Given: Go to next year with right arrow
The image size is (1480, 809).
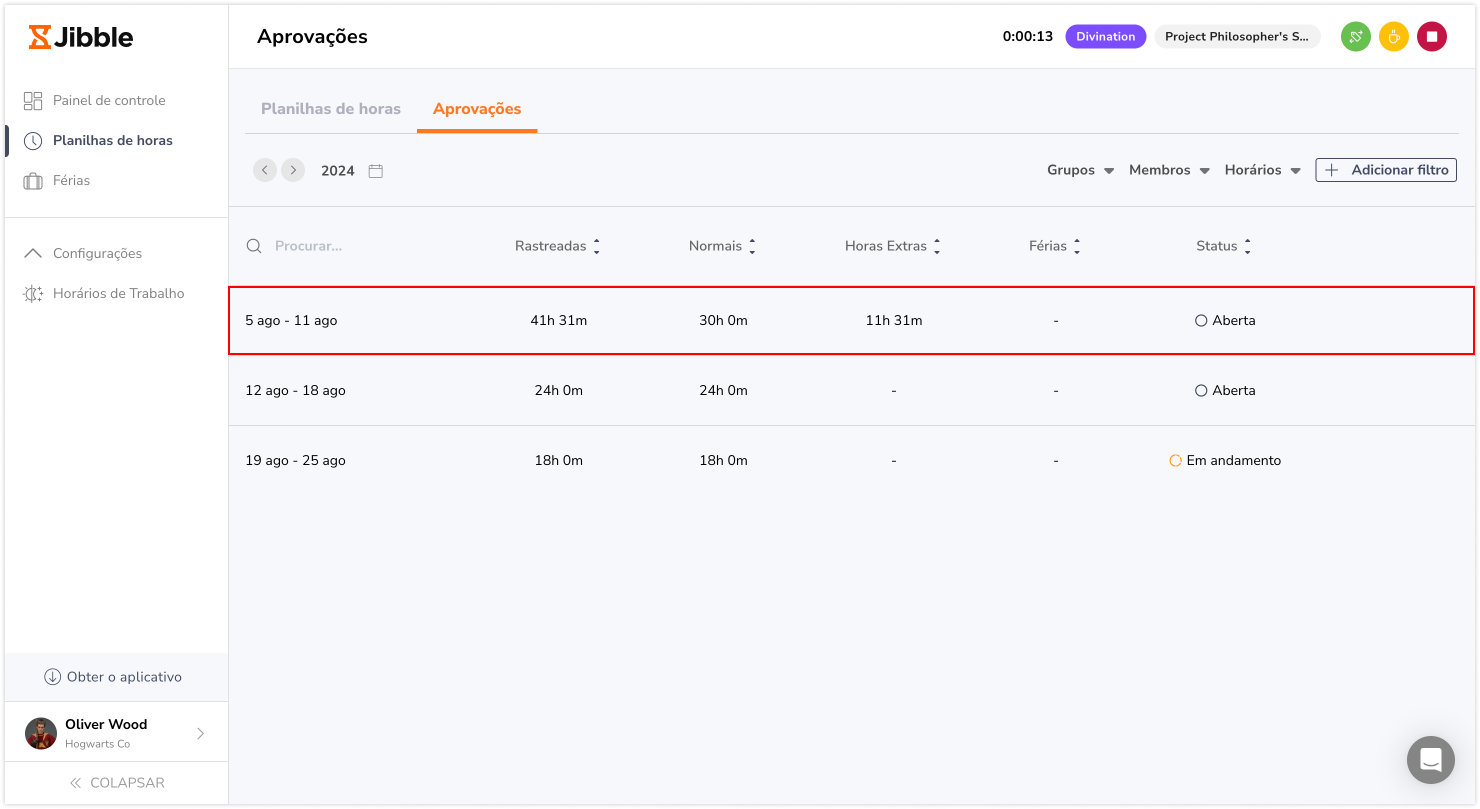Looking at the screenshot, I should tap(292, 170).
